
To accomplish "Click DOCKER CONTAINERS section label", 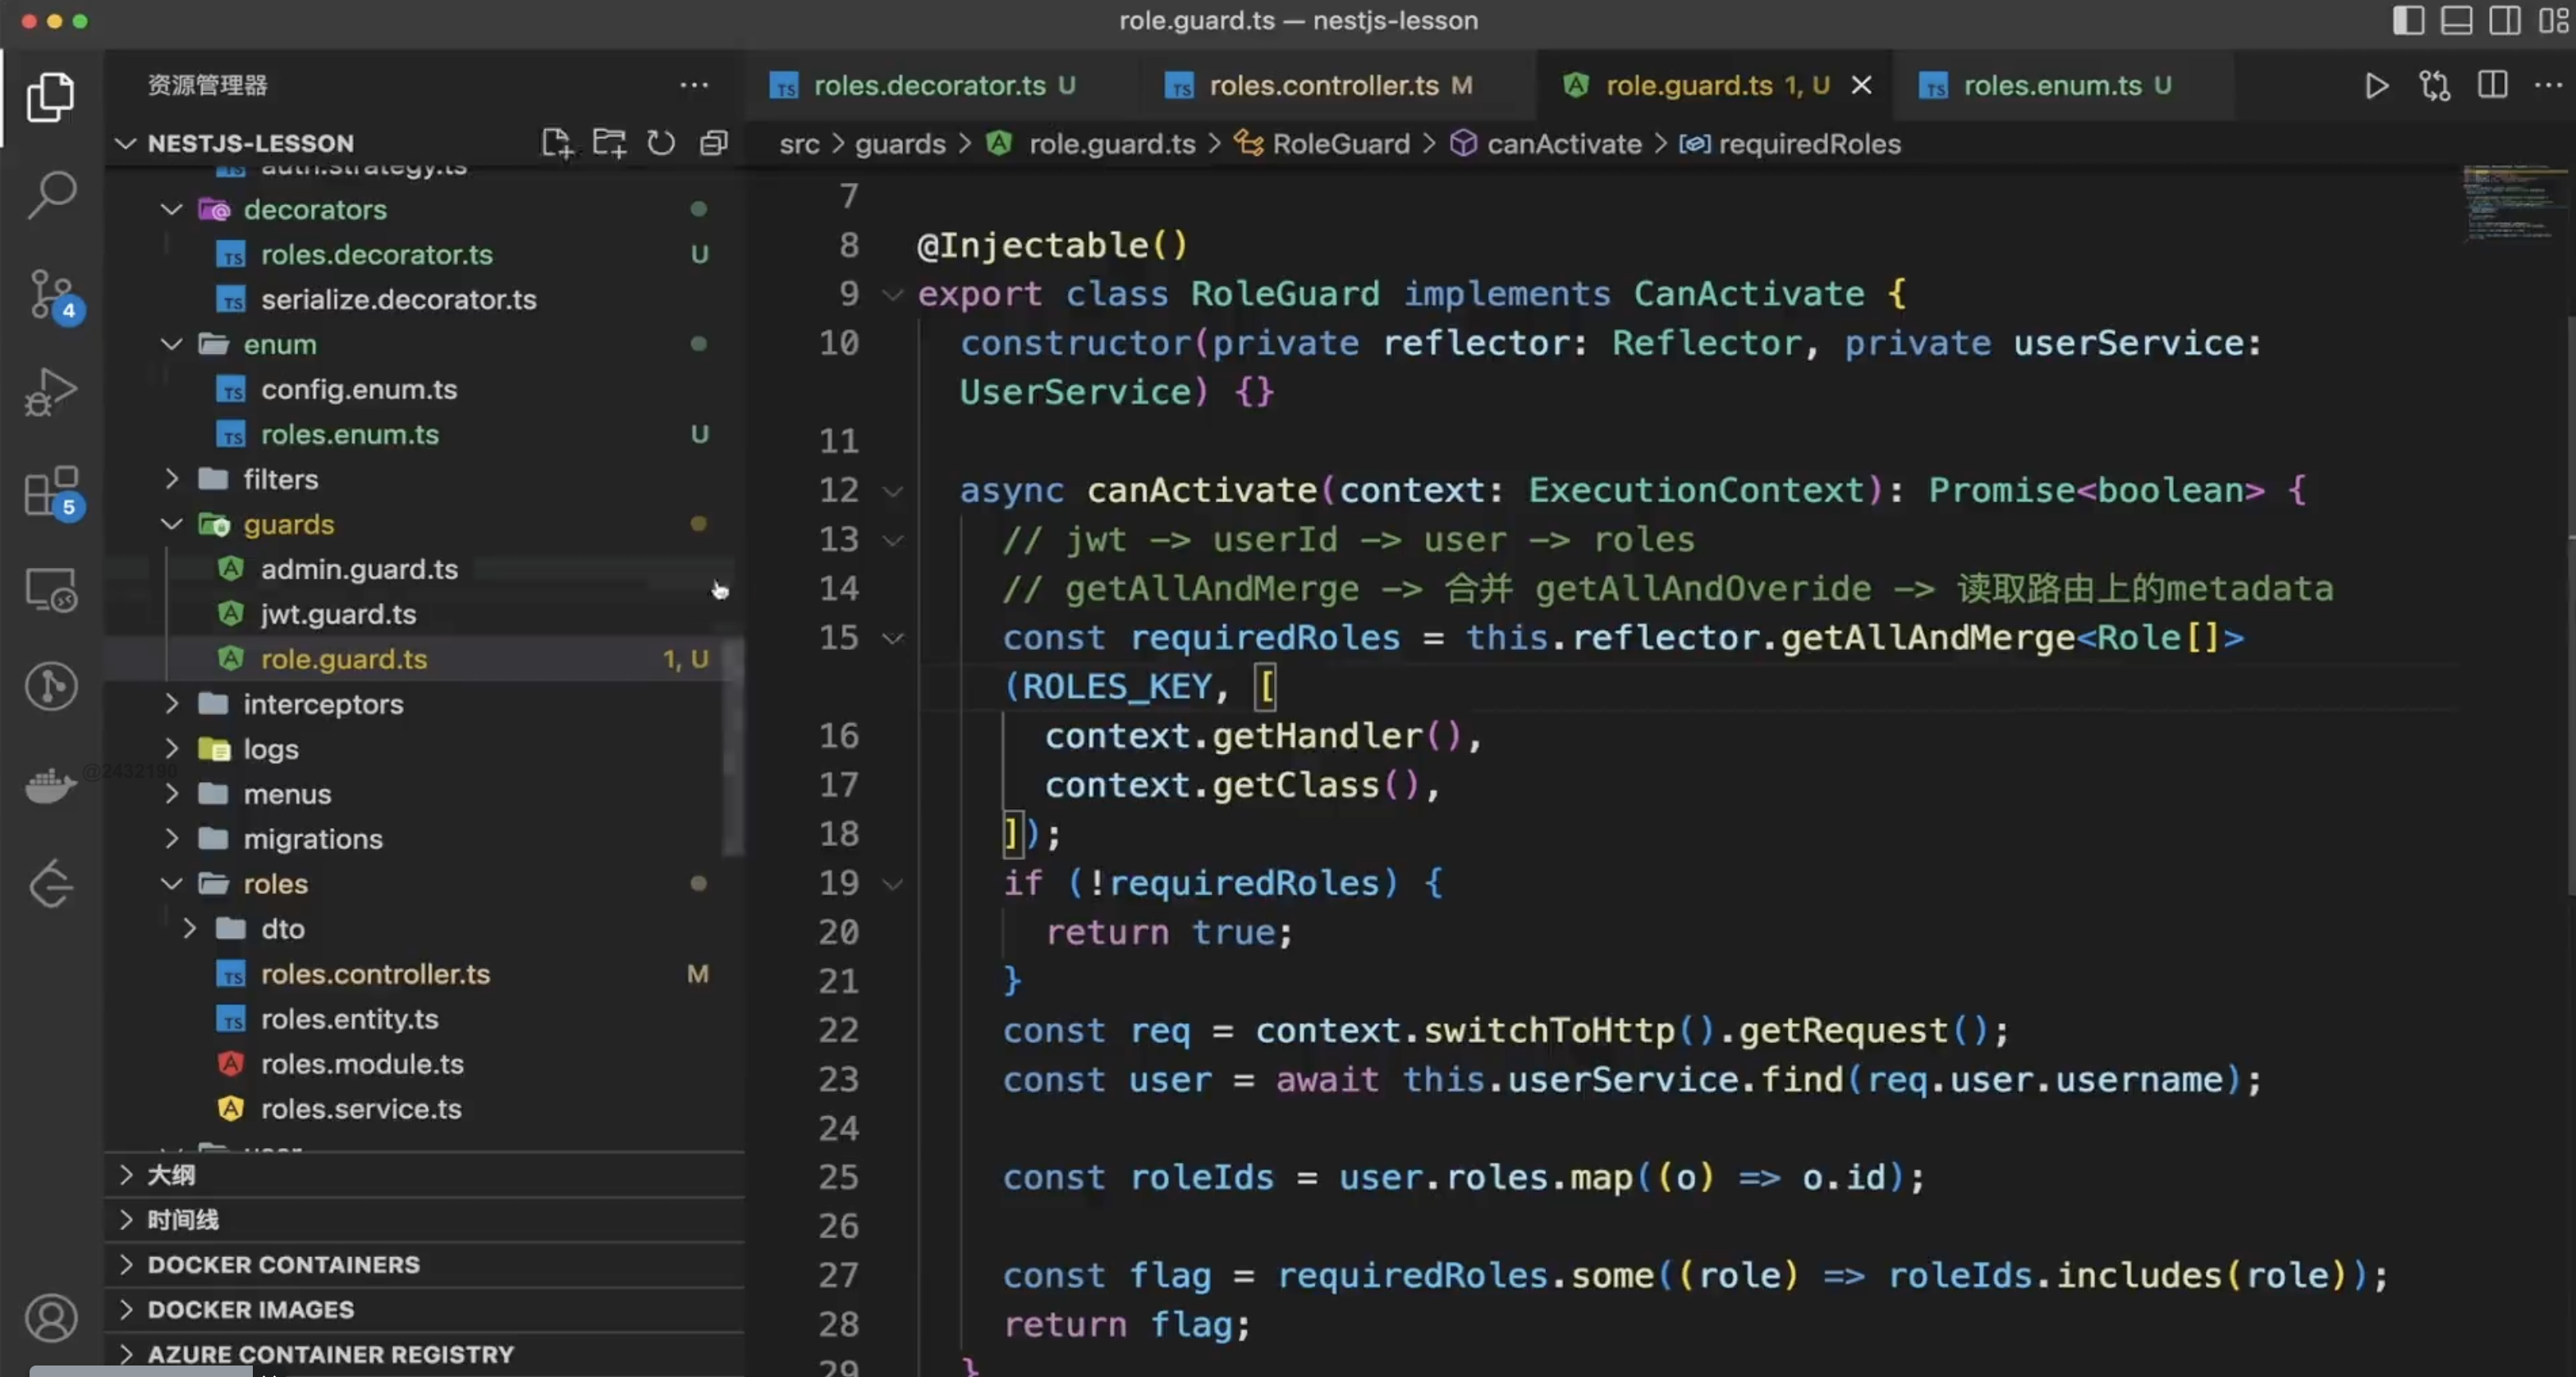I will coord(283,1265).
